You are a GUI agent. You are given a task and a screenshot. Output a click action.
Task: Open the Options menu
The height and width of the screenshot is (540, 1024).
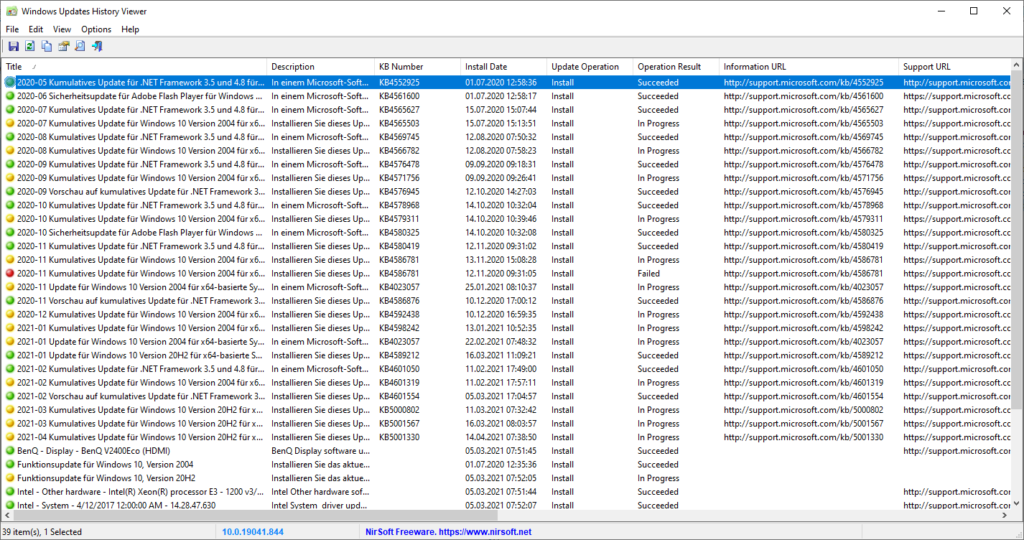click(96, 29)
